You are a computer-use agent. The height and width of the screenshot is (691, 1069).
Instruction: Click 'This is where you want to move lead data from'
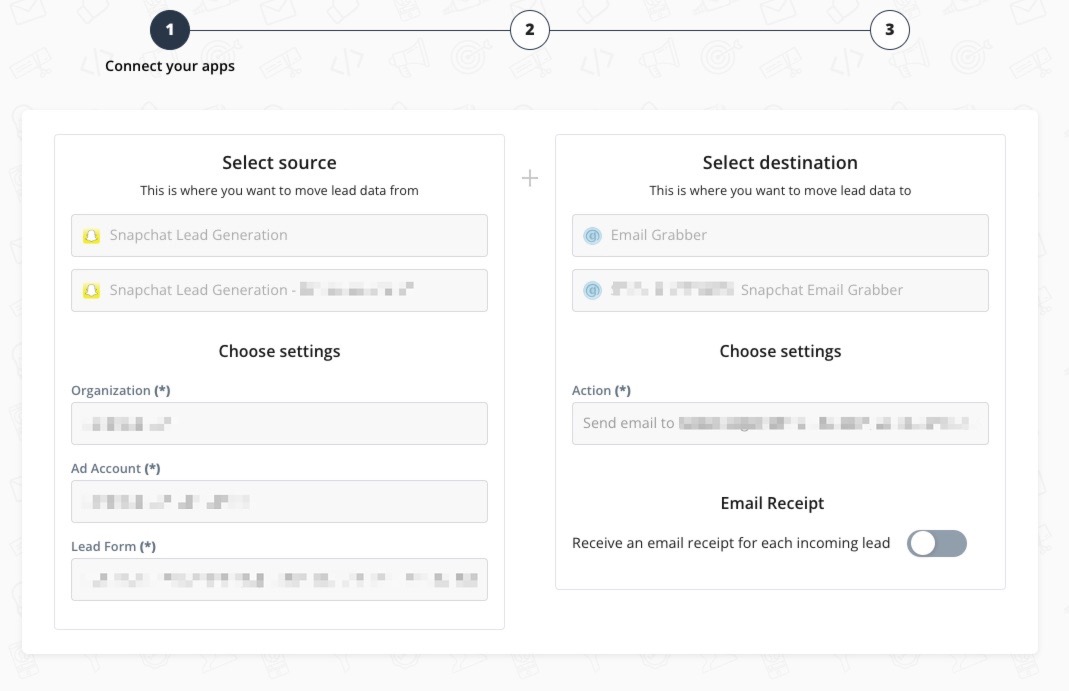280,191
